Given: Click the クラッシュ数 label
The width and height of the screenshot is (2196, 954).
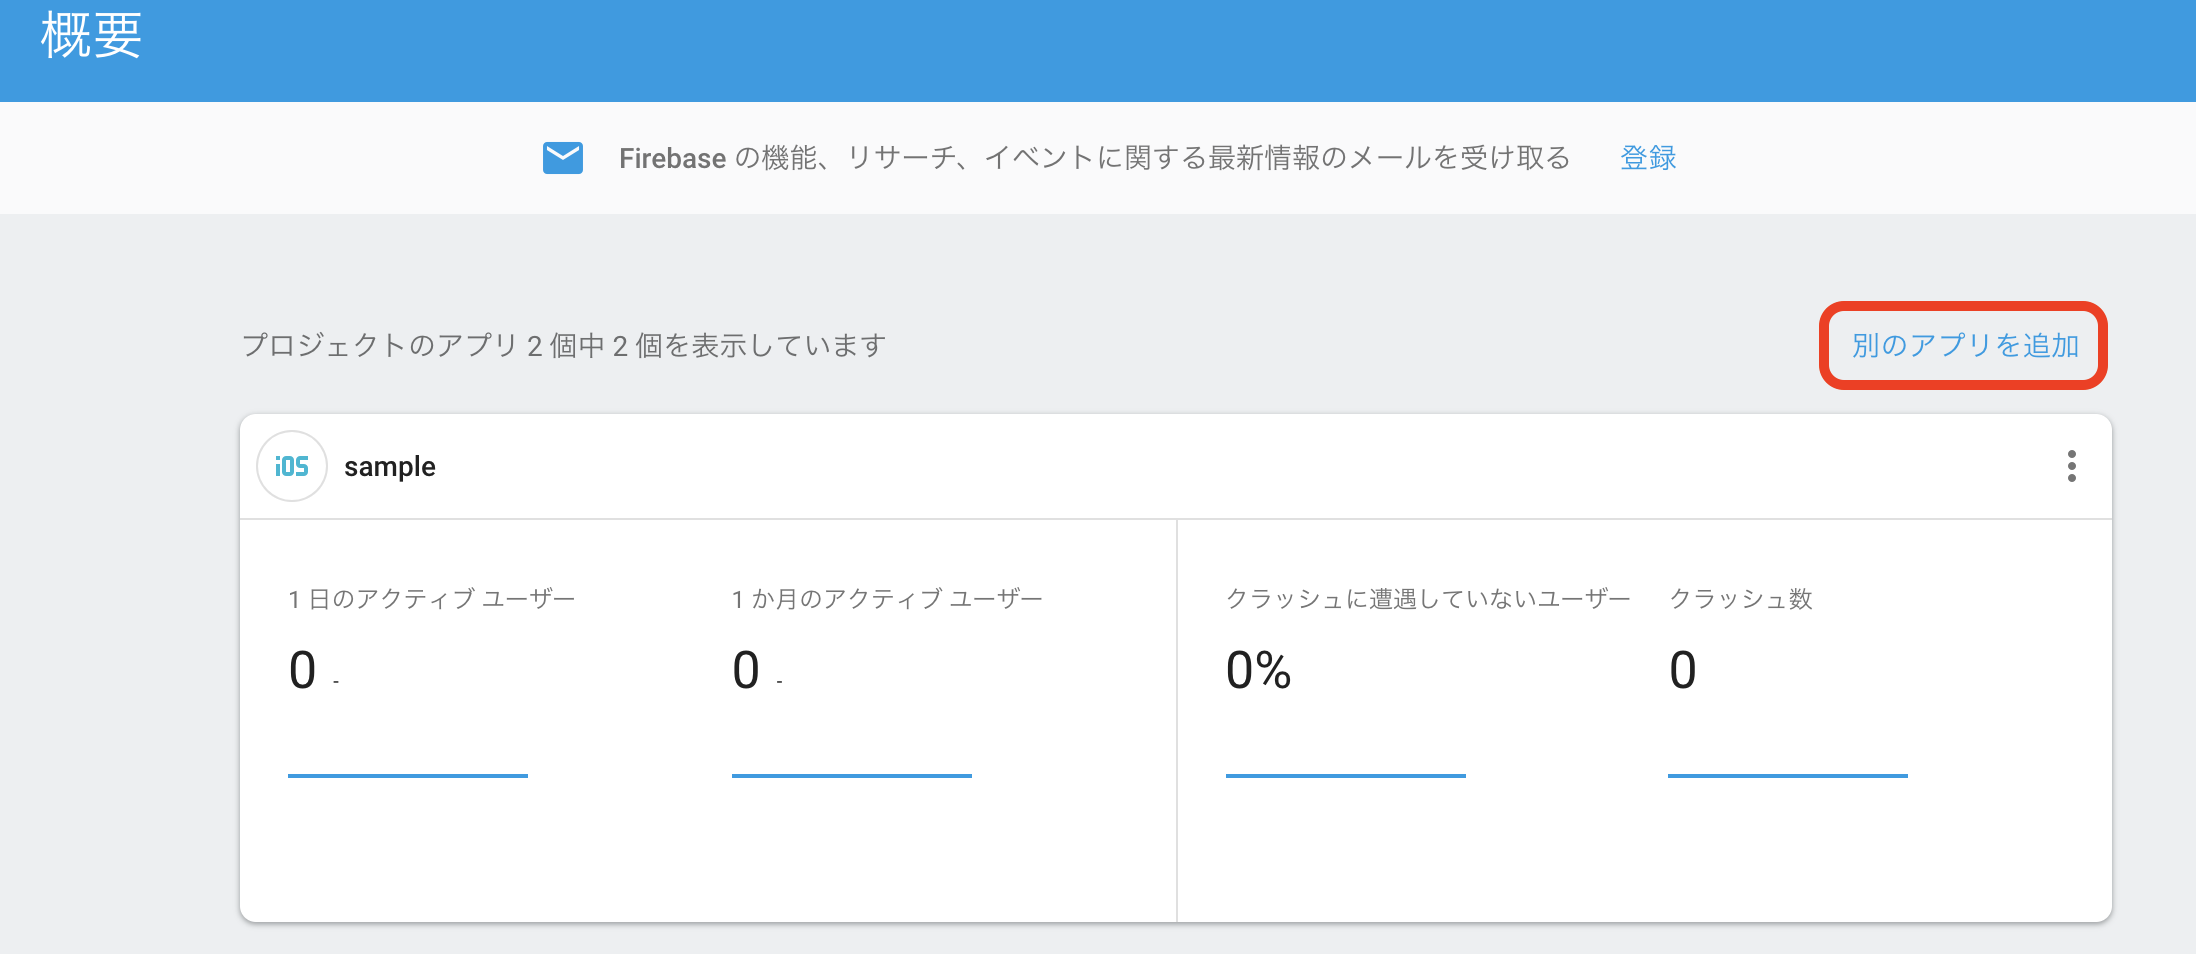Looking at the screenshot, I should (x=1741, y=599).
